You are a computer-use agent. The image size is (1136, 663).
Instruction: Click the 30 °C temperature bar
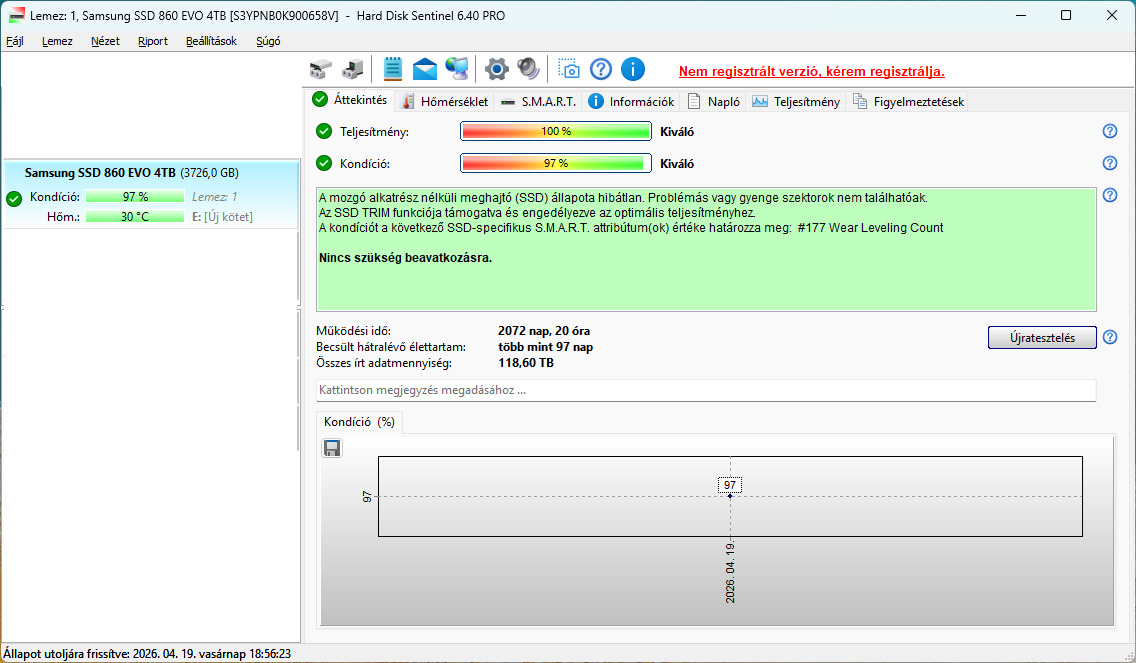[x=135, y=217]
